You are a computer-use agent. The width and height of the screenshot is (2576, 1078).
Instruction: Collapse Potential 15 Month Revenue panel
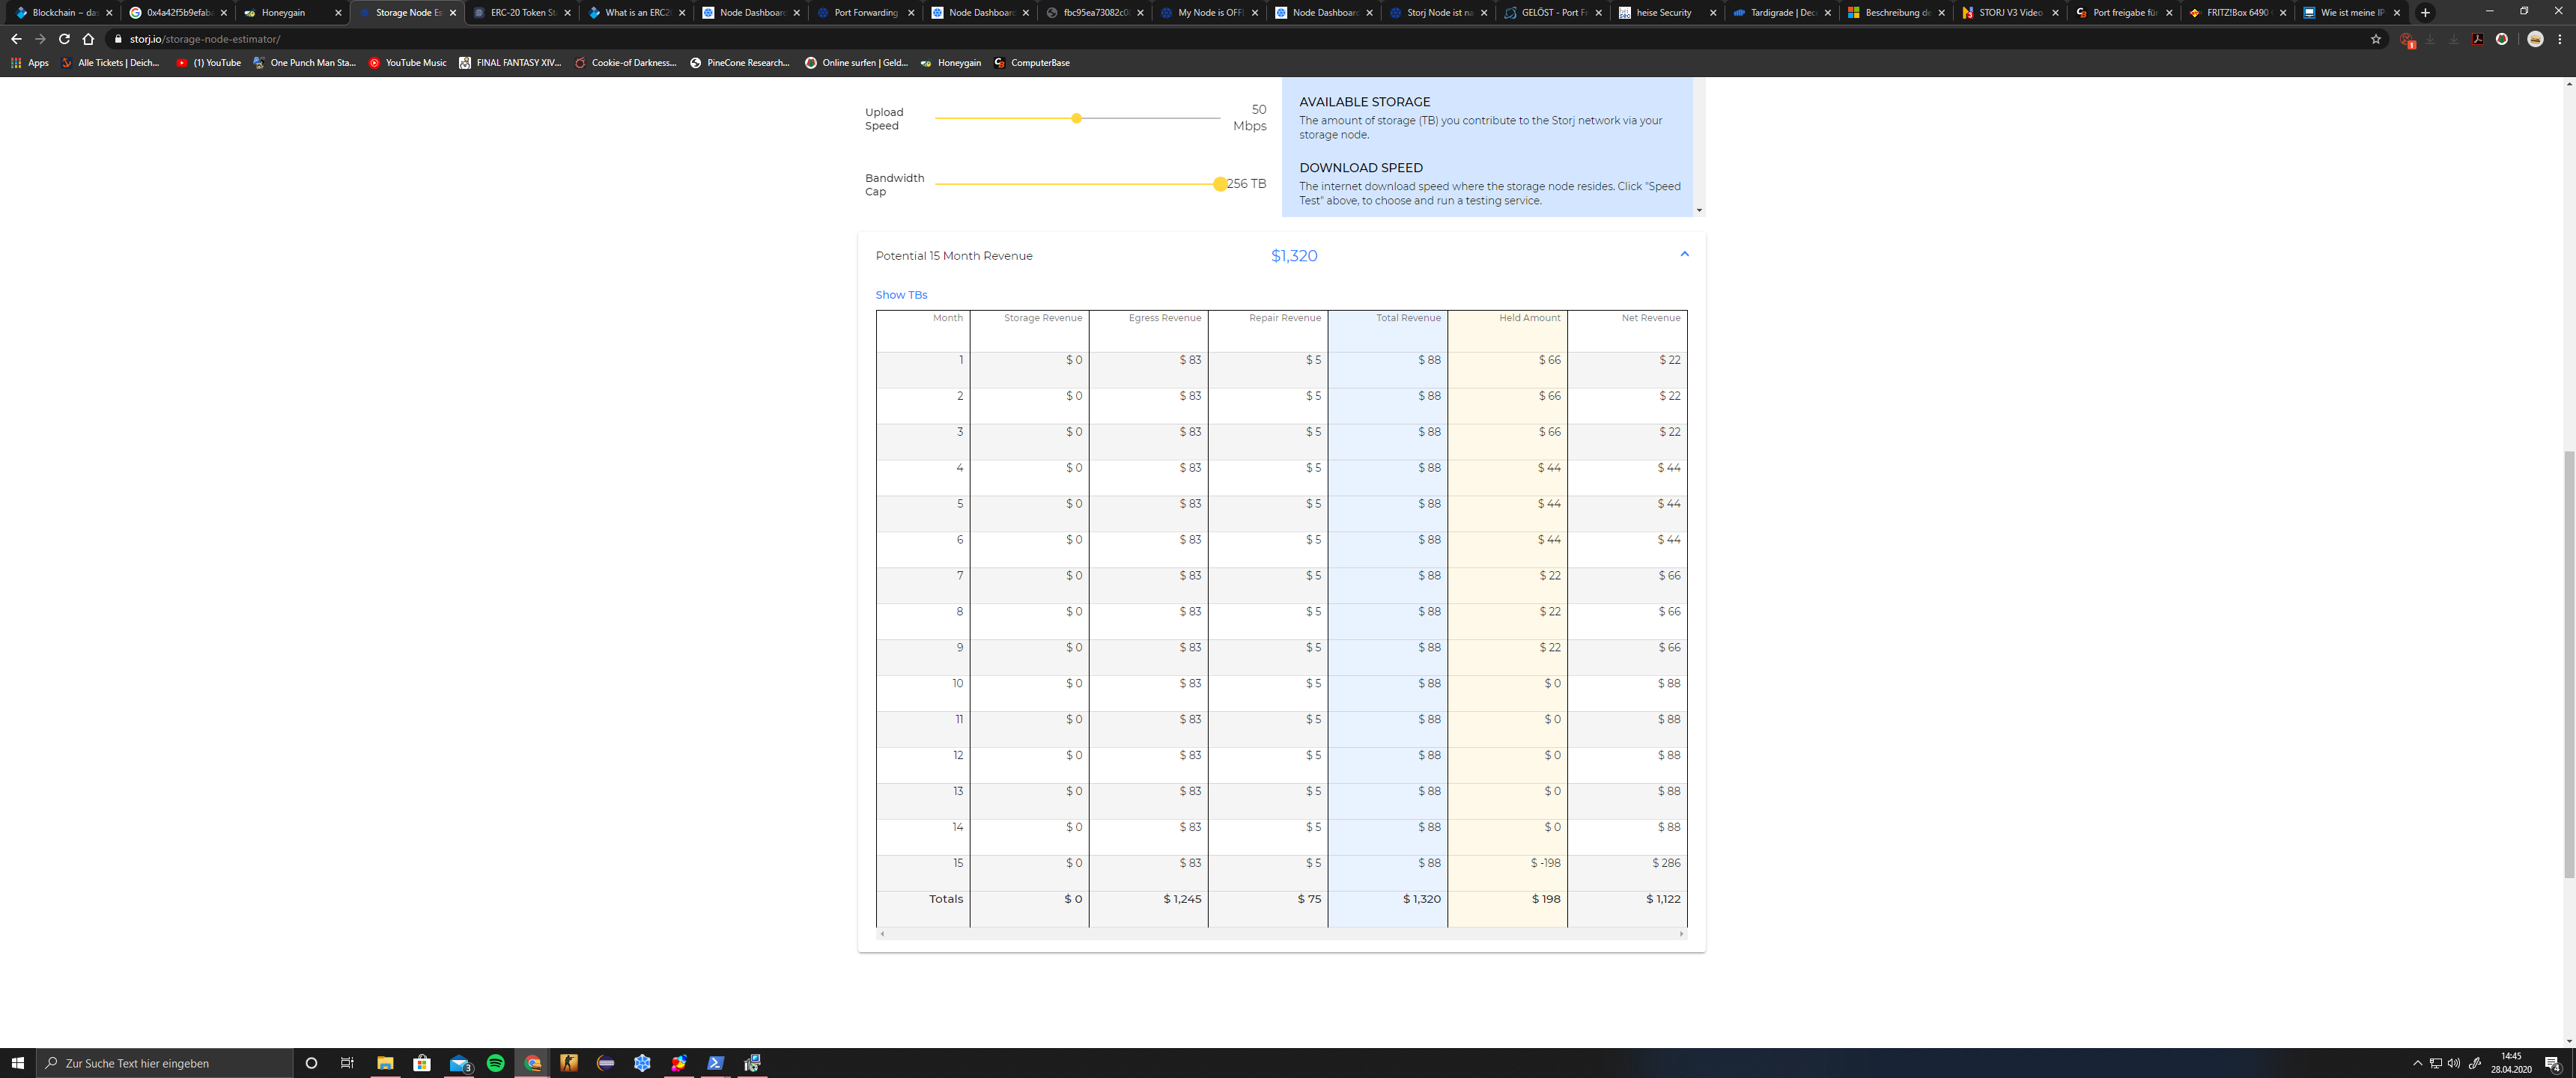[1684, 254]
